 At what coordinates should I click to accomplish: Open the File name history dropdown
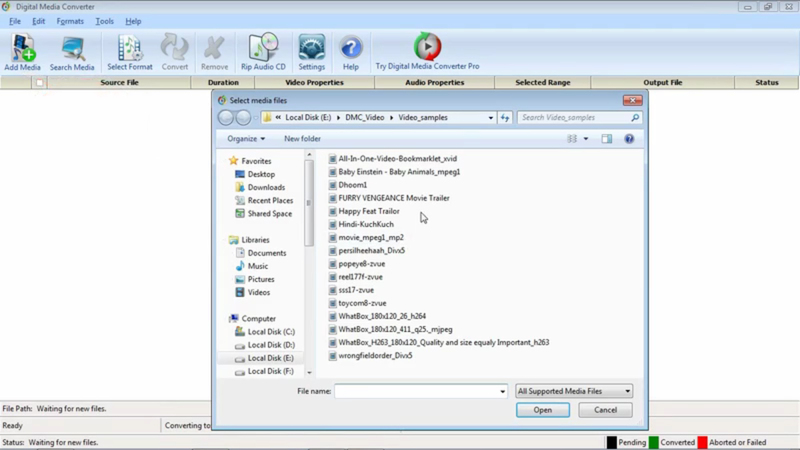[x=503, y=391]
